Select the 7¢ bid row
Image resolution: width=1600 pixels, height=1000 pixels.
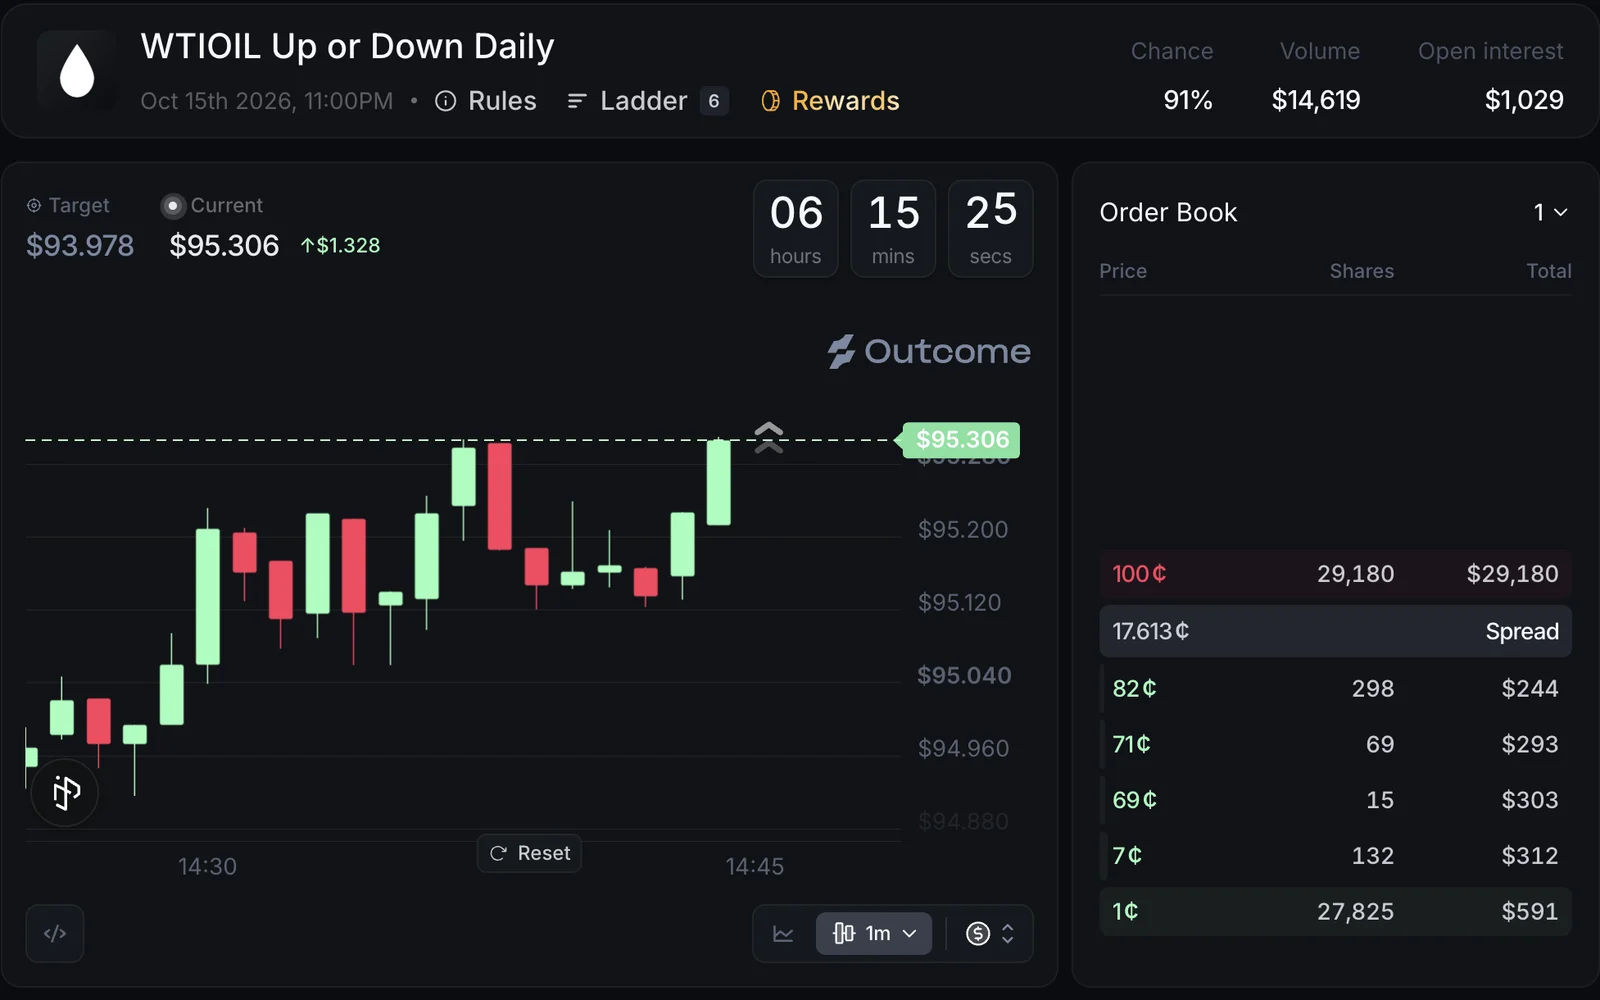pyautogui.click(x=1335, y=856)
